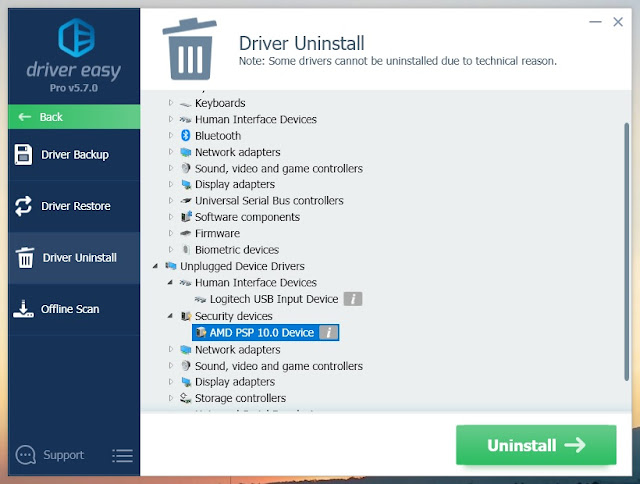Screen dimensions: 640x484
Task: Click the Storage controllers icon
Action: pyautogui.click(x=186, y=398)
